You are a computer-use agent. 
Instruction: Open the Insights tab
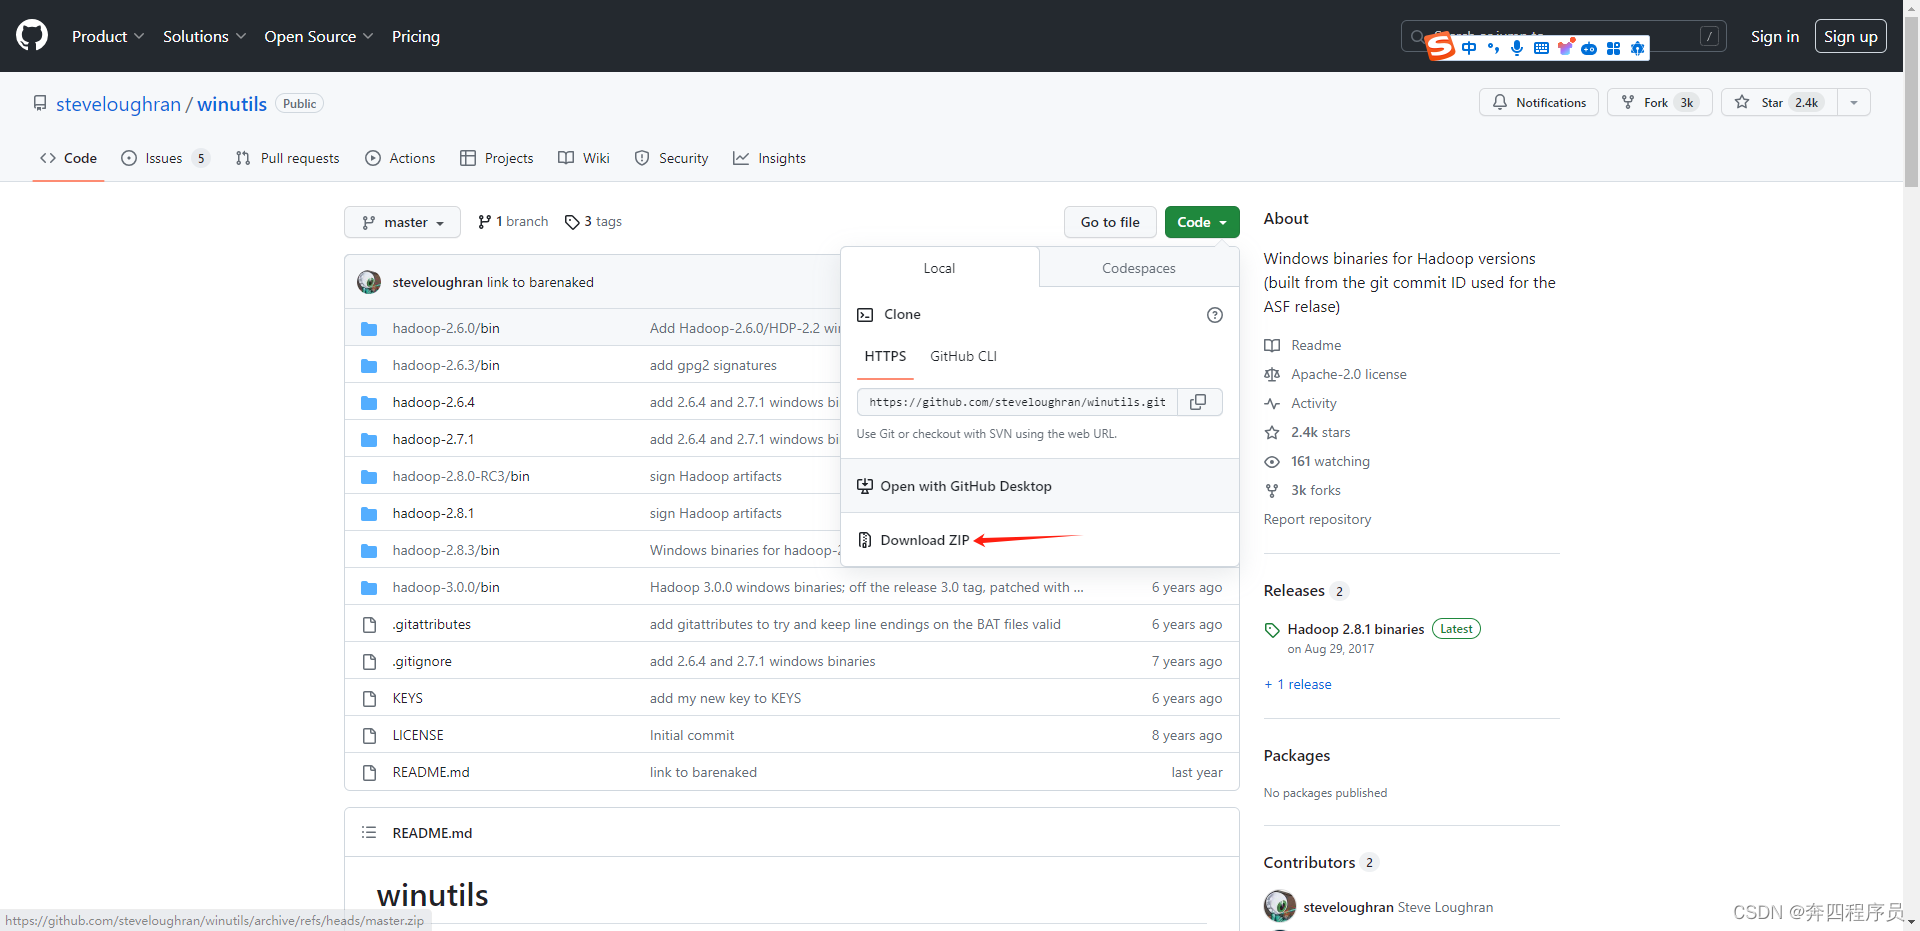769,158
